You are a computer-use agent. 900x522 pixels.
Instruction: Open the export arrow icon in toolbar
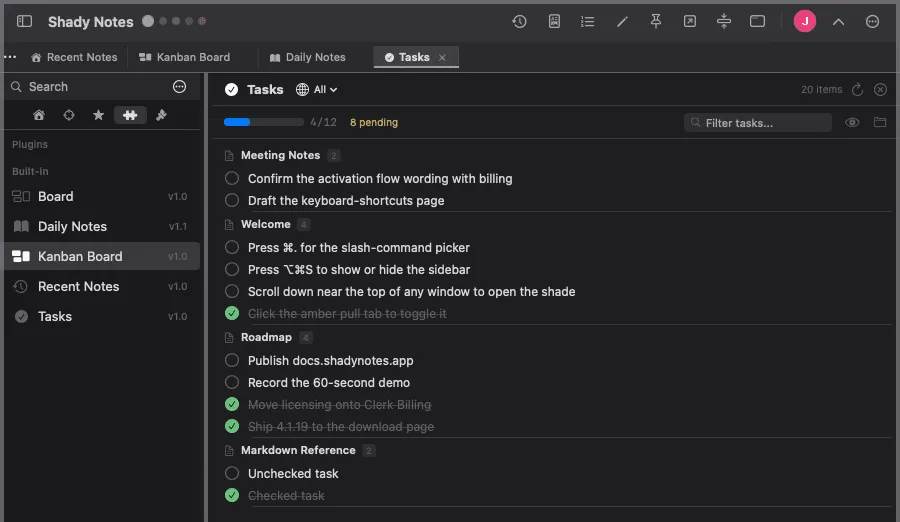coord(689,21)
